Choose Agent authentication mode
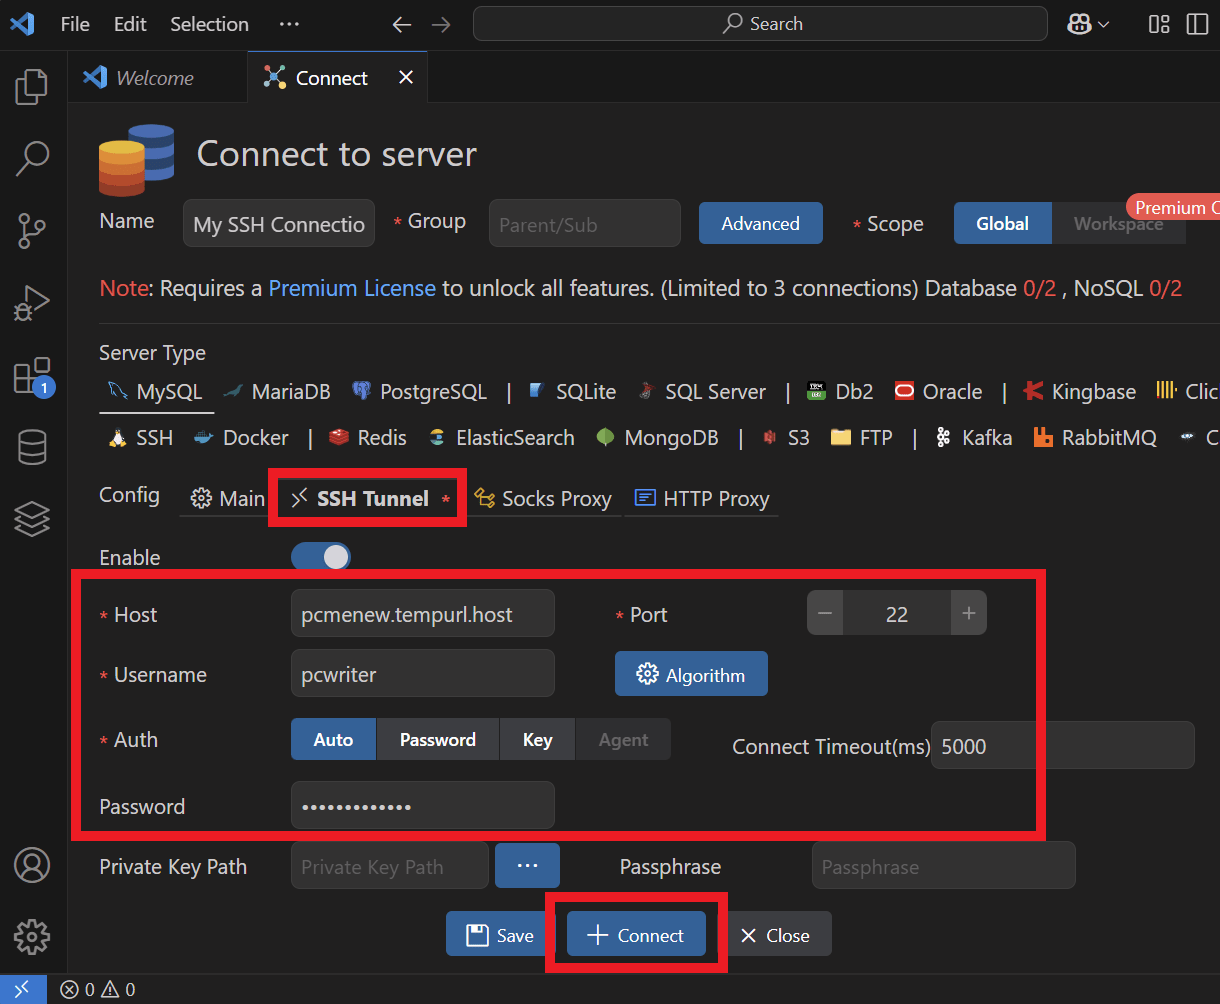This screenshot has width=1220, height=1004. click(623, 740)
